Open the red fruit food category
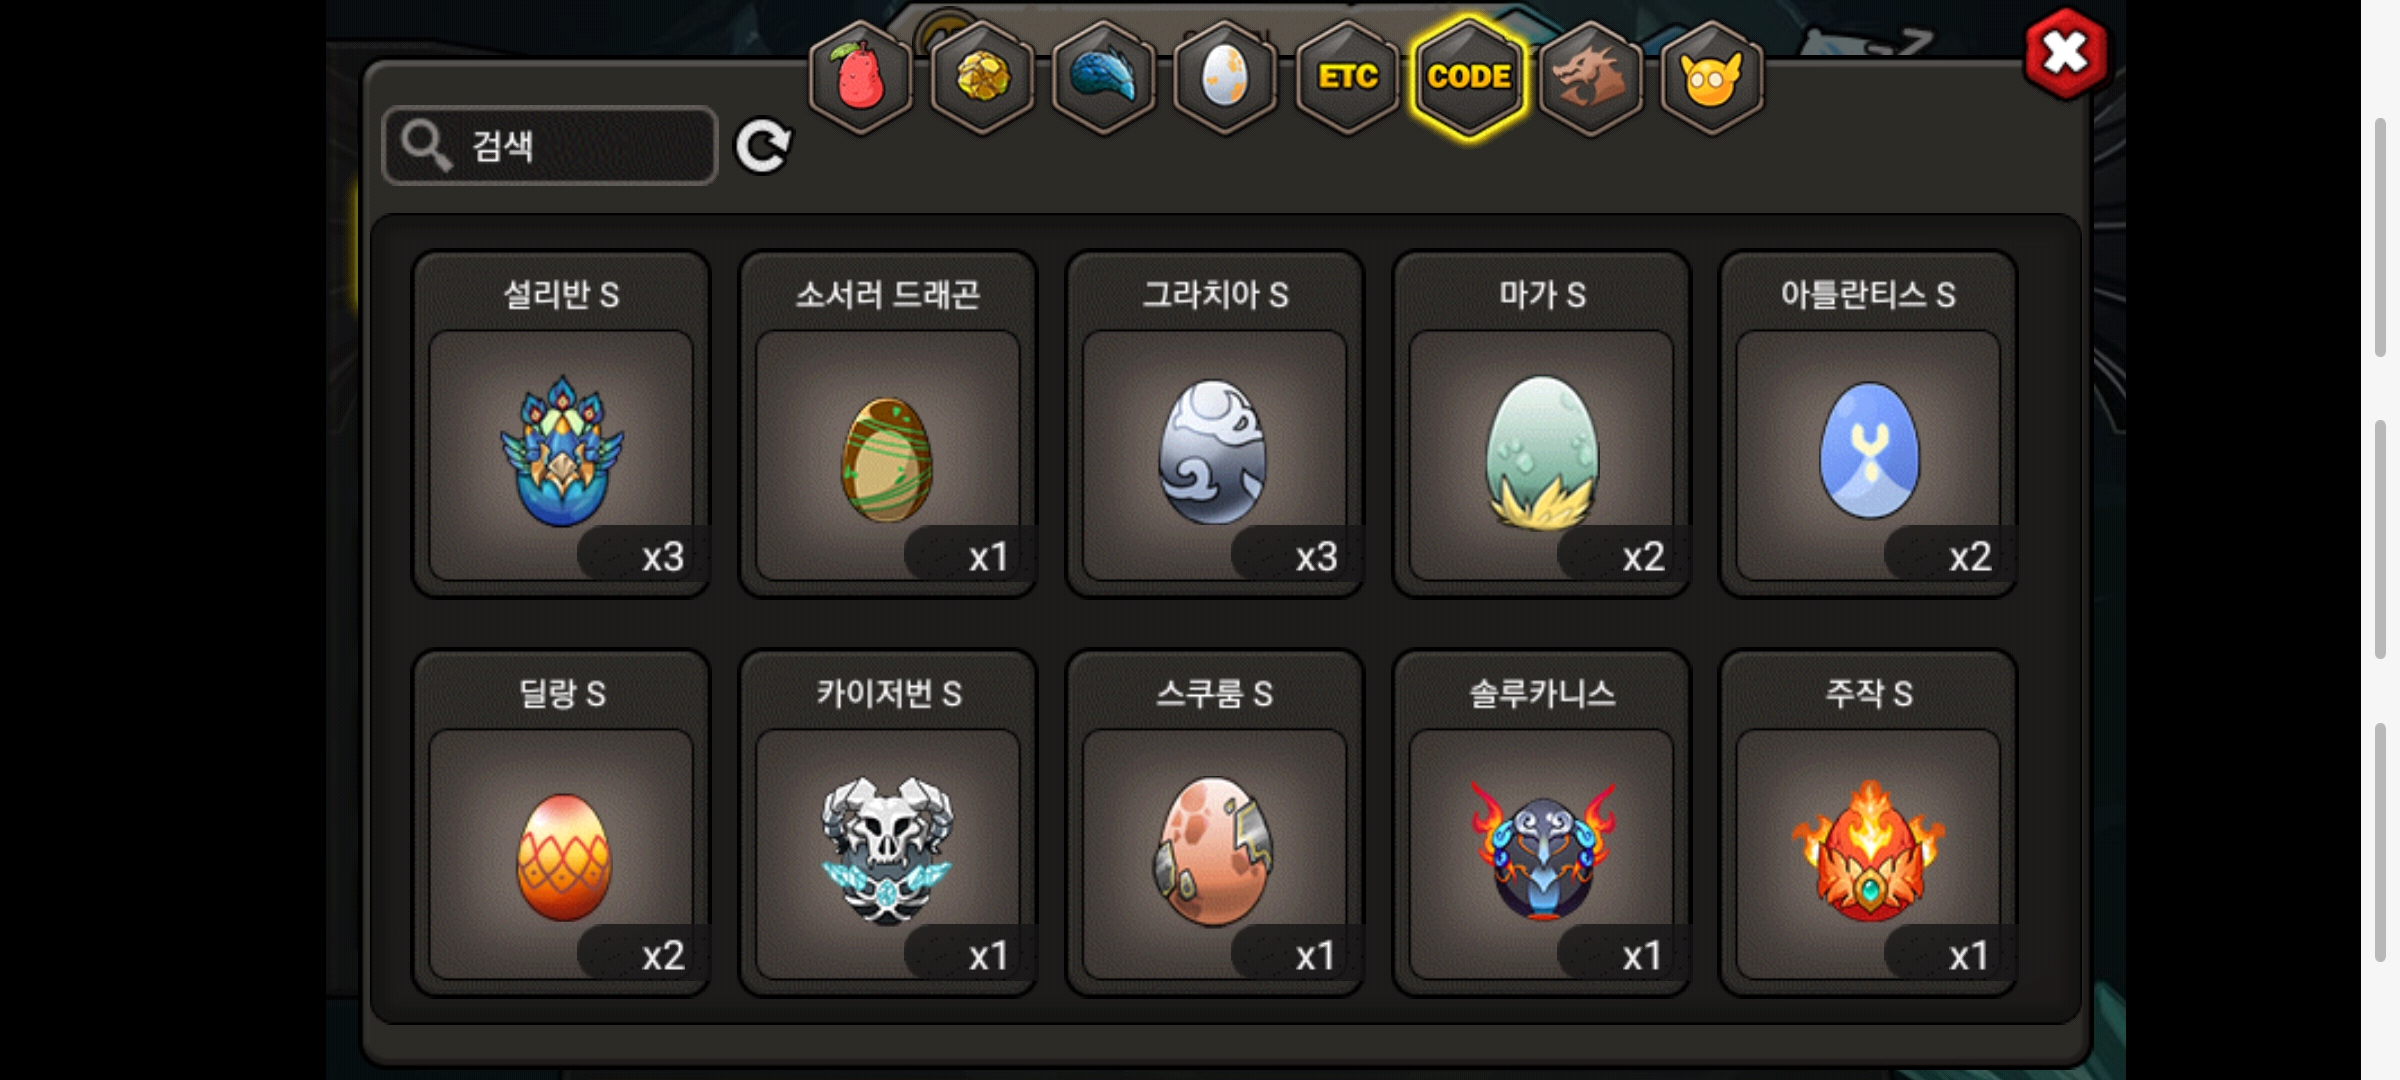The width and height of the screenshot is (2400, 1080). (x=861, y=77)
